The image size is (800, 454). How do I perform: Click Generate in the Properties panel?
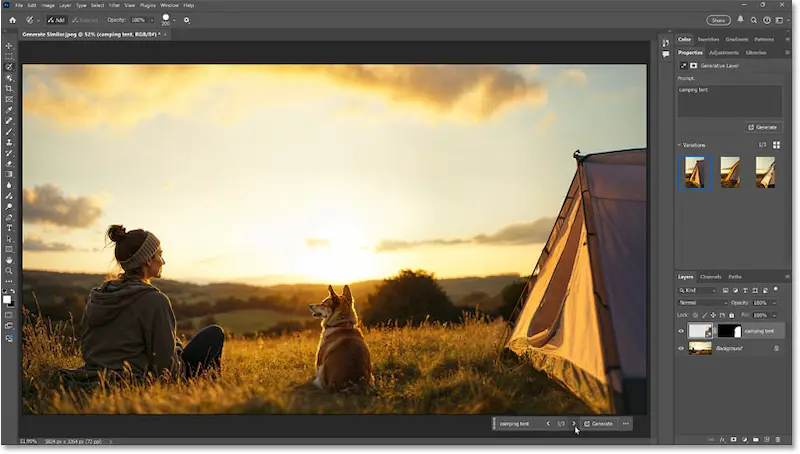click(x=763, y=128)
